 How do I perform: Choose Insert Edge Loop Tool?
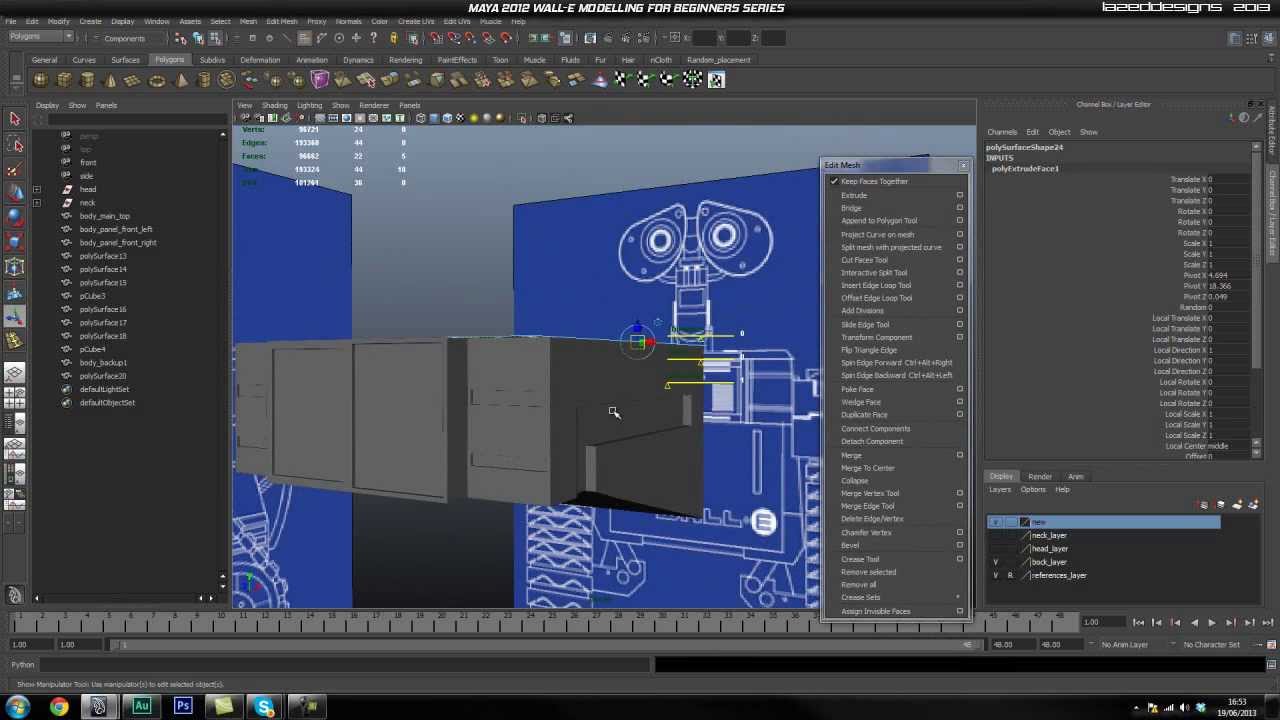point(876,285)
